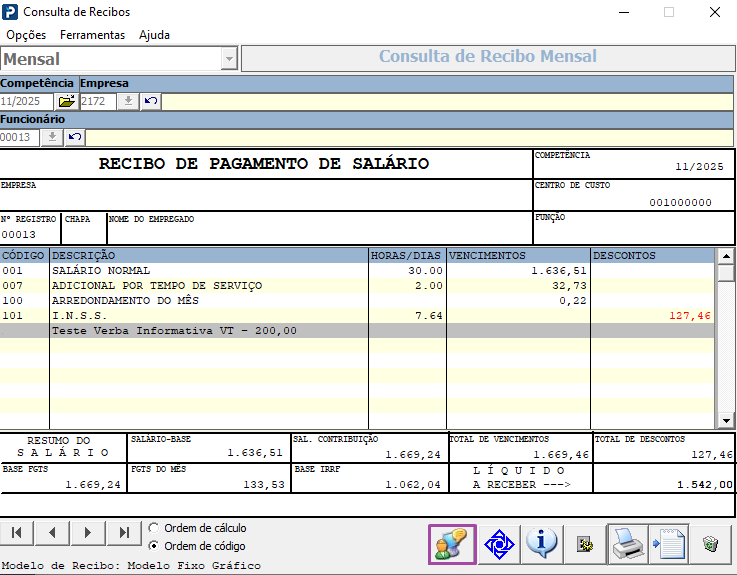
Task: Click the HORAS/DIAS column header
Action: click(x=407, y=255)
